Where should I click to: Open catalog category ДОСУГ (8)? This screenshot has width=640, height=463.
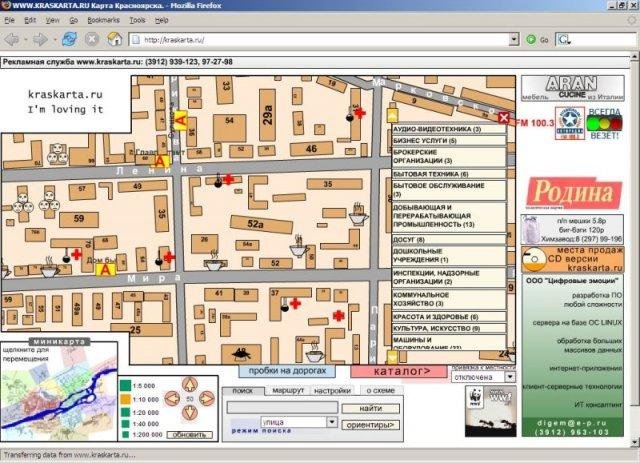click(449, 240)
